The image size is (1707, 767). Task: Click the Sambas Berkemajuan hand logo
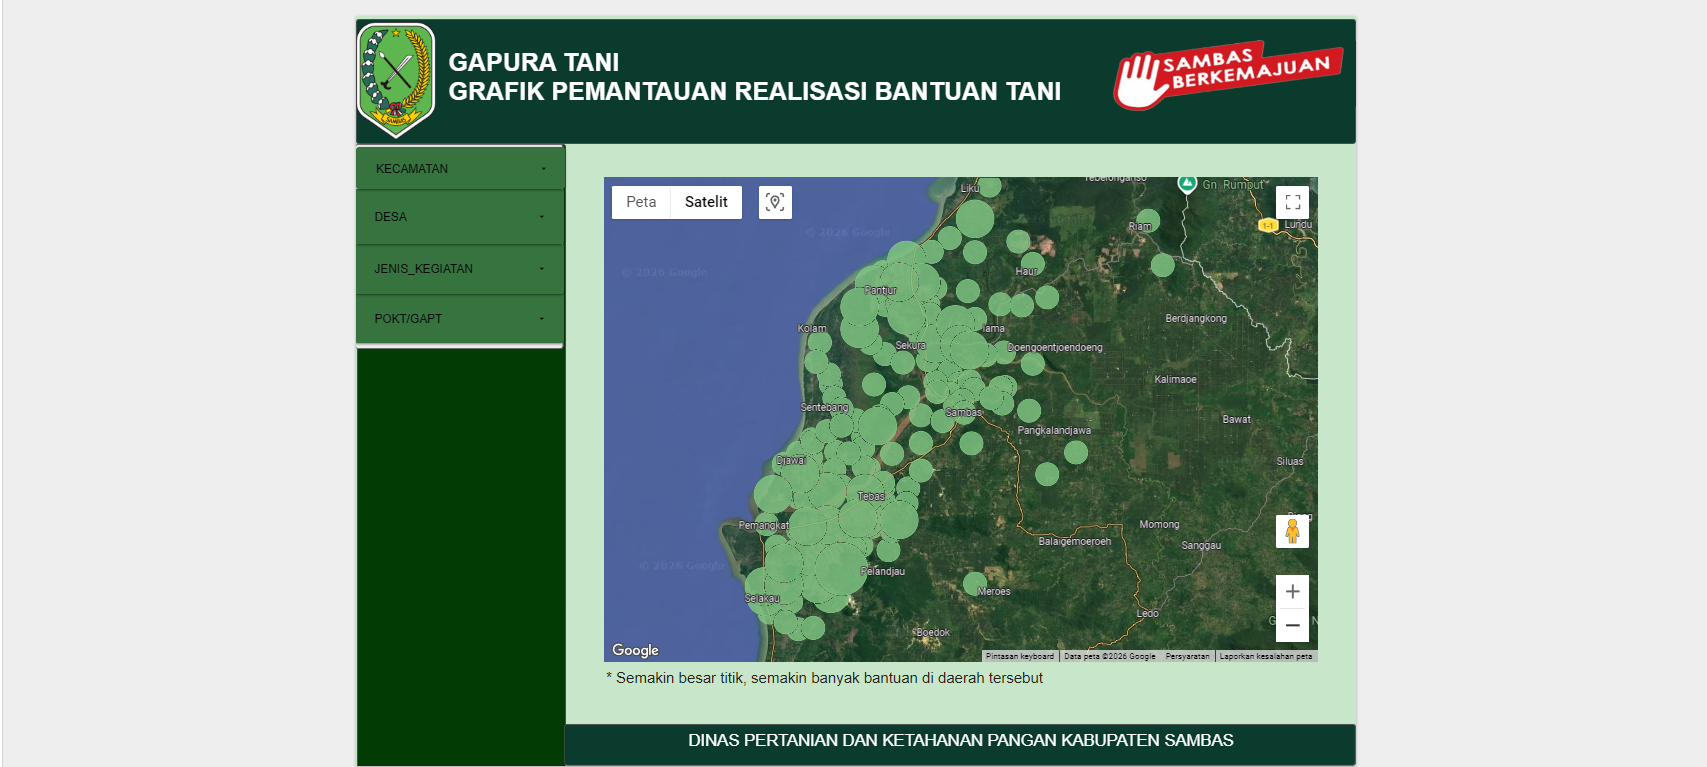1229,75
